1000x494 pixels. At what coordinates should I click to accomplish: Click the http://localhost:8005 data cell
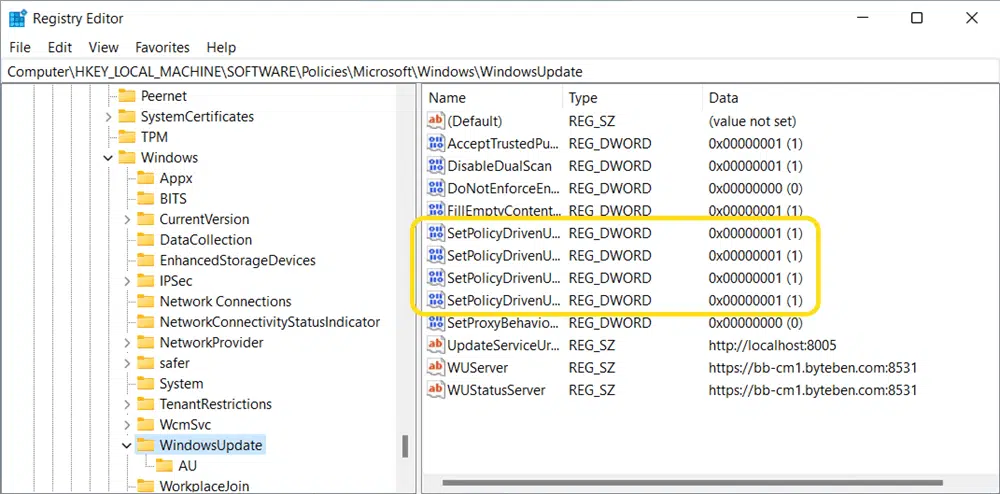coord(772,345)
